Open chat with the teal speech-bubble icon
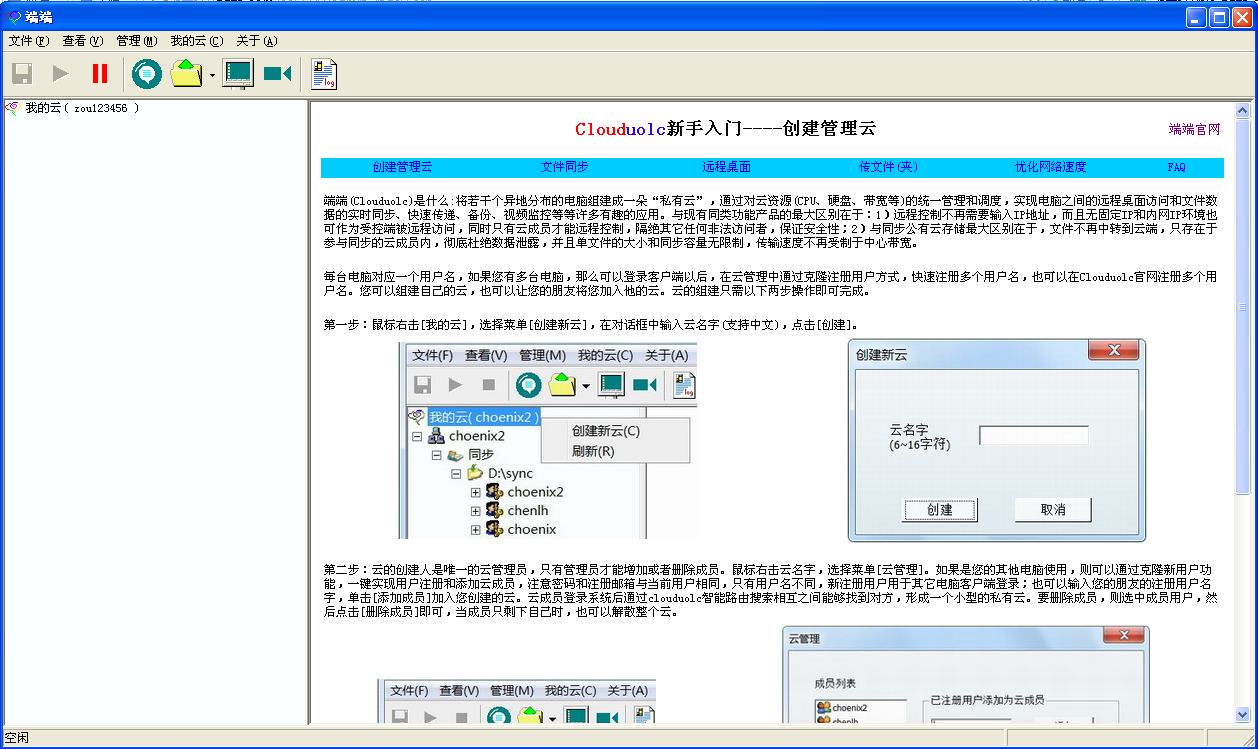The image size is (1258, 749). pos(147,74)
